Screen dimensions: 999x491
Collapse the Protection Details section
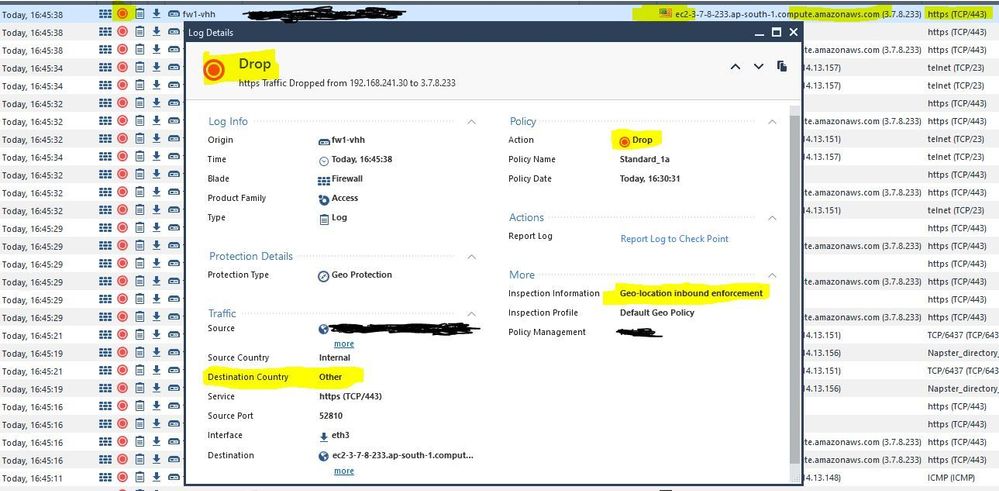[471, 256]
